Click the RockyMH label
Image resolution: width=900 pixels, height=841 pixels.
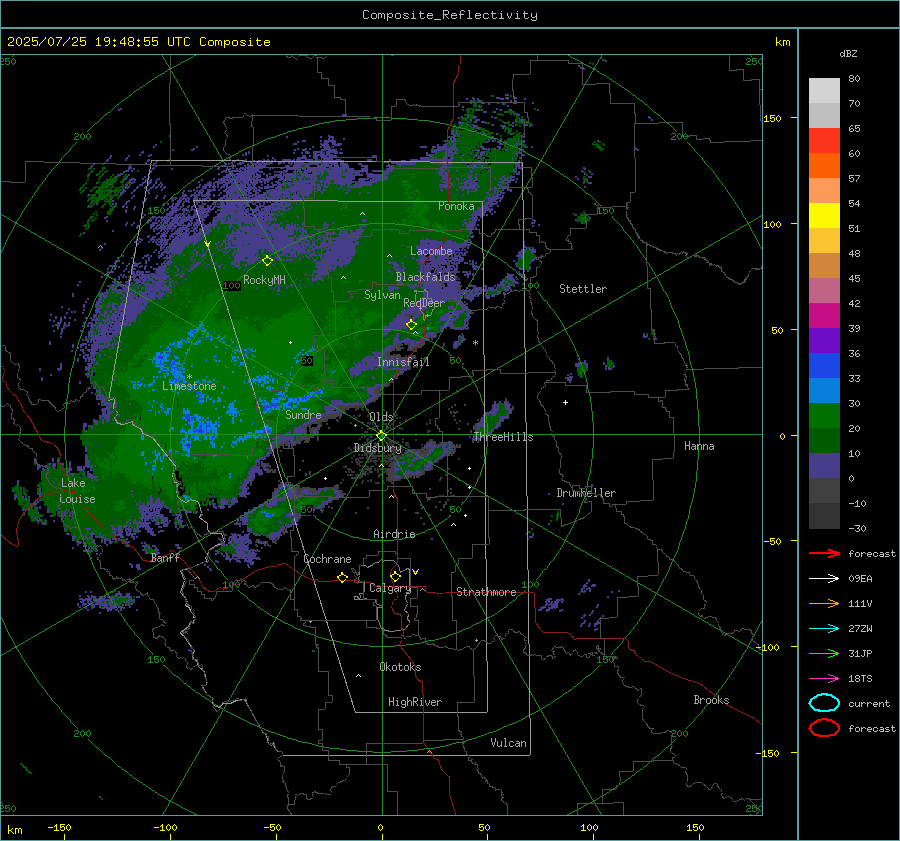click(264, 280)
